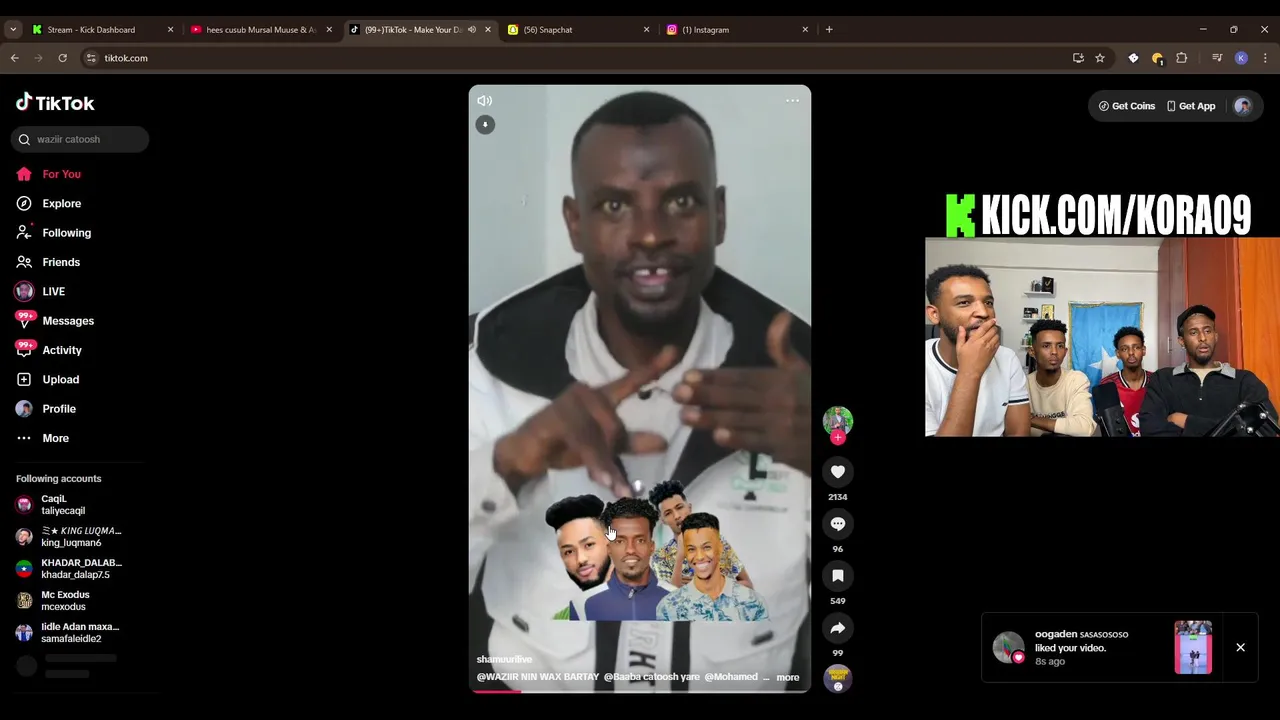Install TikTok as an app icon
Screen dimensions: 1280x720
pyautogui.click(x=1078, y=58)
